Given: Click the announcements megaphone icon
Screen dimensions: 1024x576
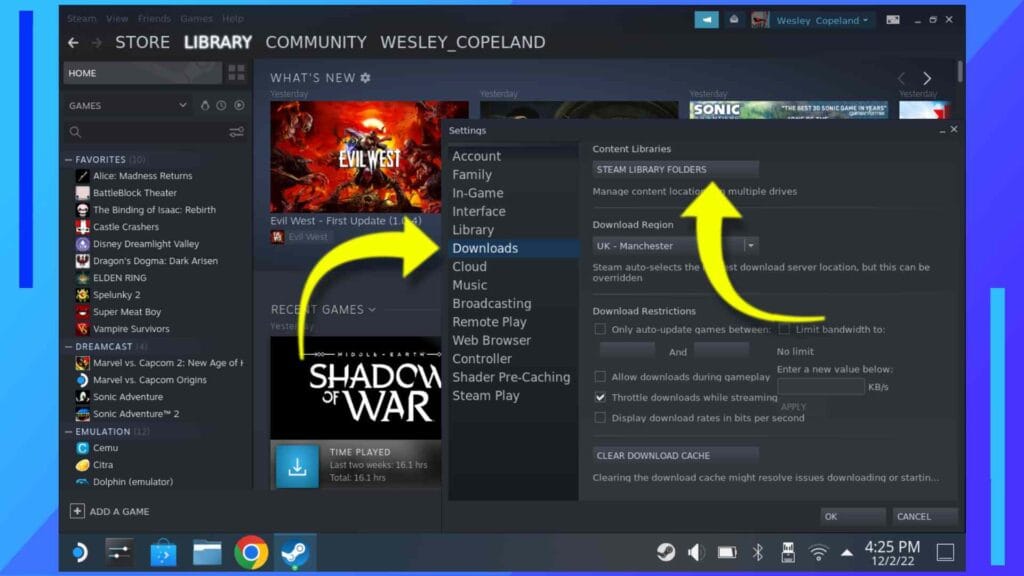Looking at the screenshot, I should coord(706,19).
